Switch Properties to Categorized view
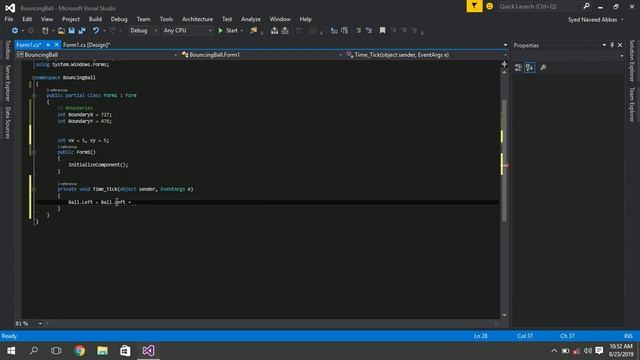 click(518, 68)
